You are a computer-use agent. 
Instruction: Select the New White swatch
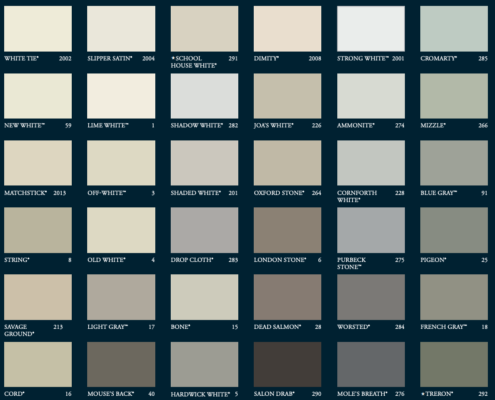38,96
